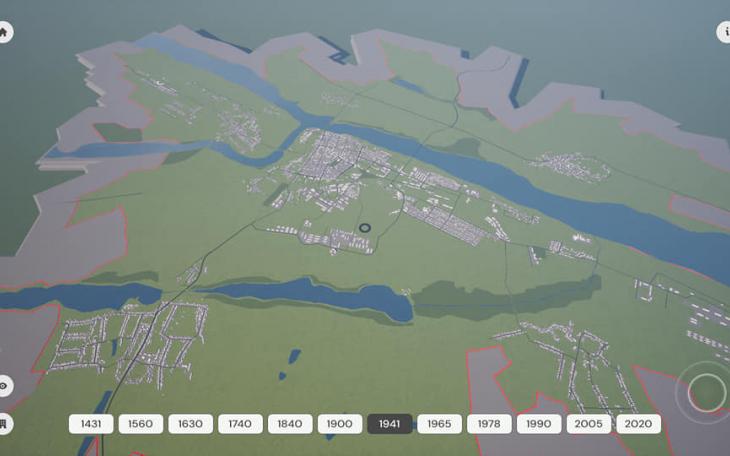The image size is (730, 456).
Task: Select the year 1990
Action: coord(538,424)
